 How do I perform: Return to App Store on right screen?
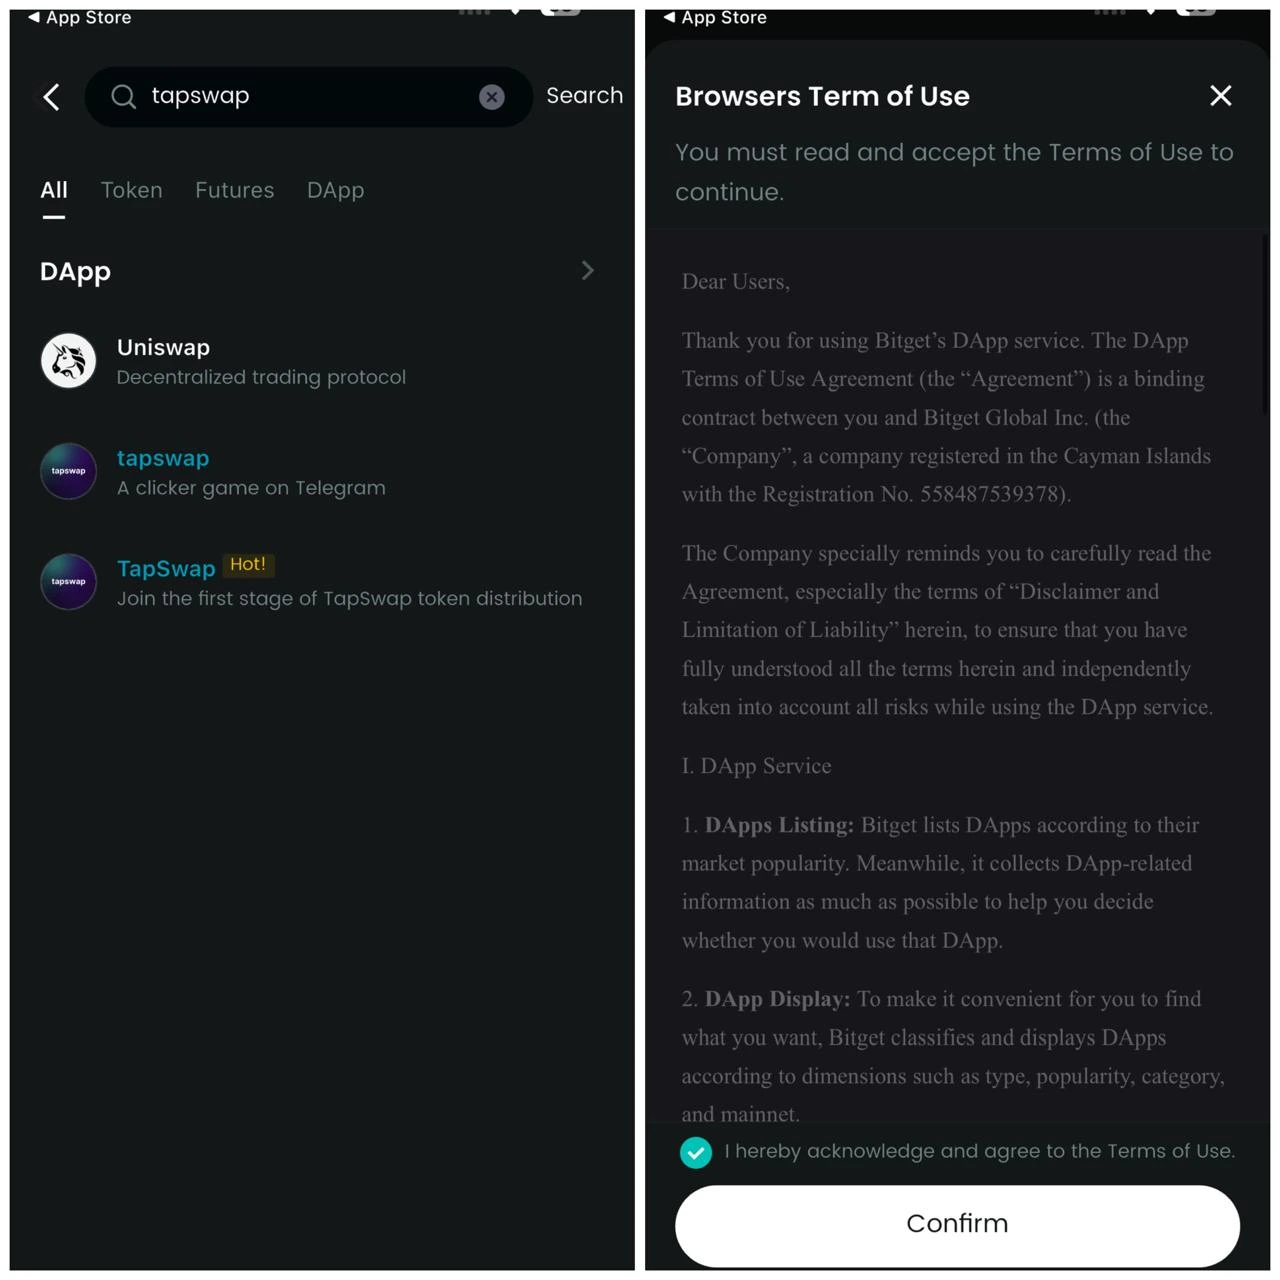(715, 17)
